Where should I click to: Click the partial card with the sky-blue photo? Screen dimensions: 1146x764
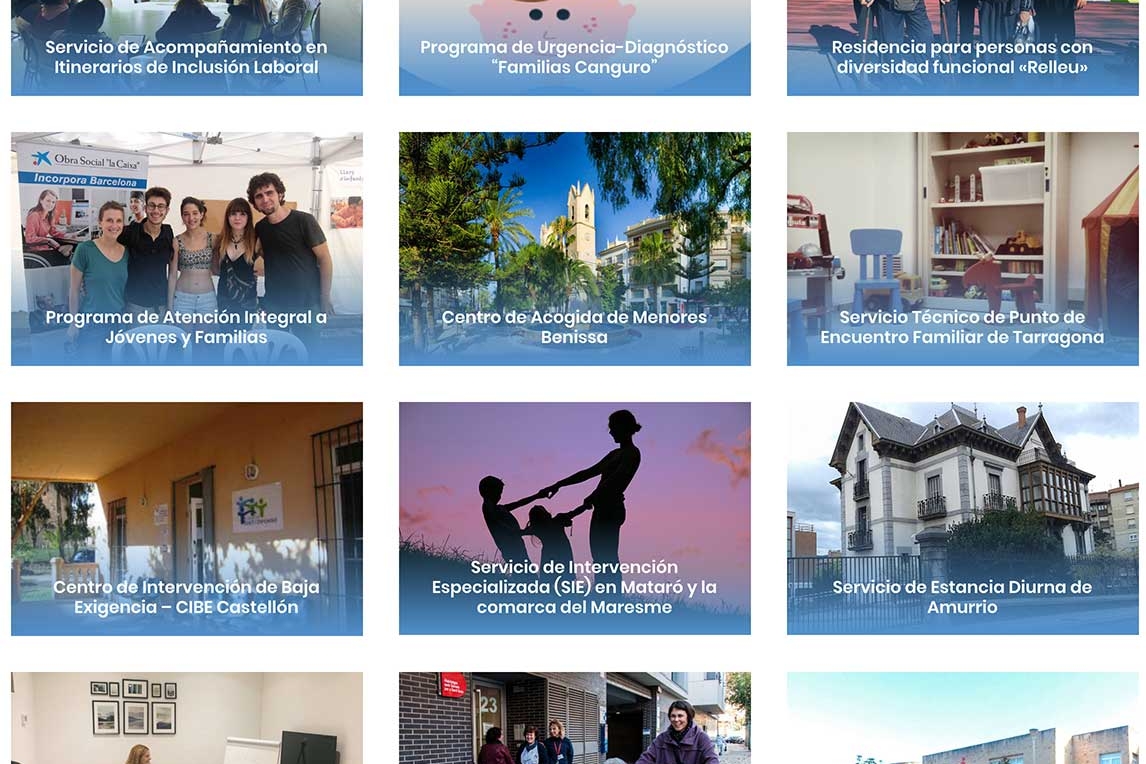point(963,718)
